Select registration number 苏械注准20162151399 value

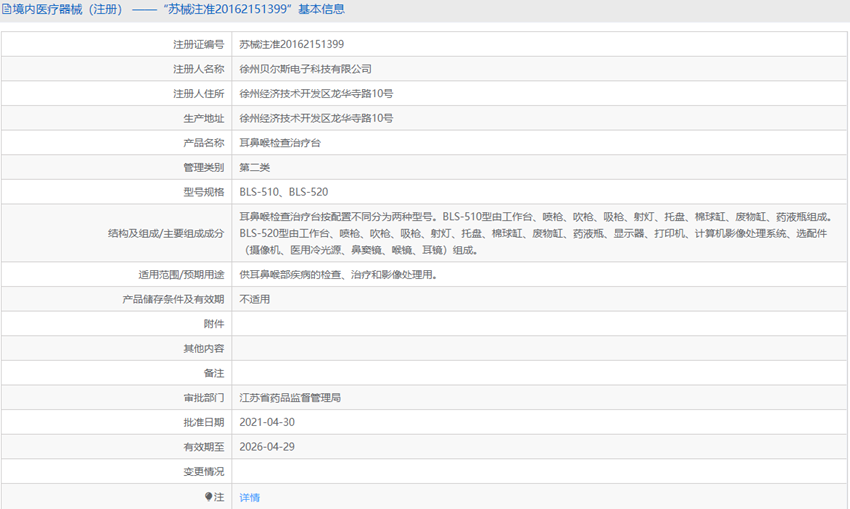(x=292, y=44)
